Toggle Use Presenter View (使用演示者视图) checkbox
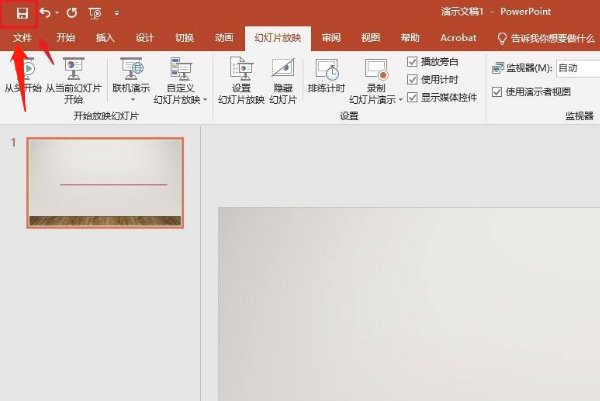 pyautogui.click(x=498, y=92)
